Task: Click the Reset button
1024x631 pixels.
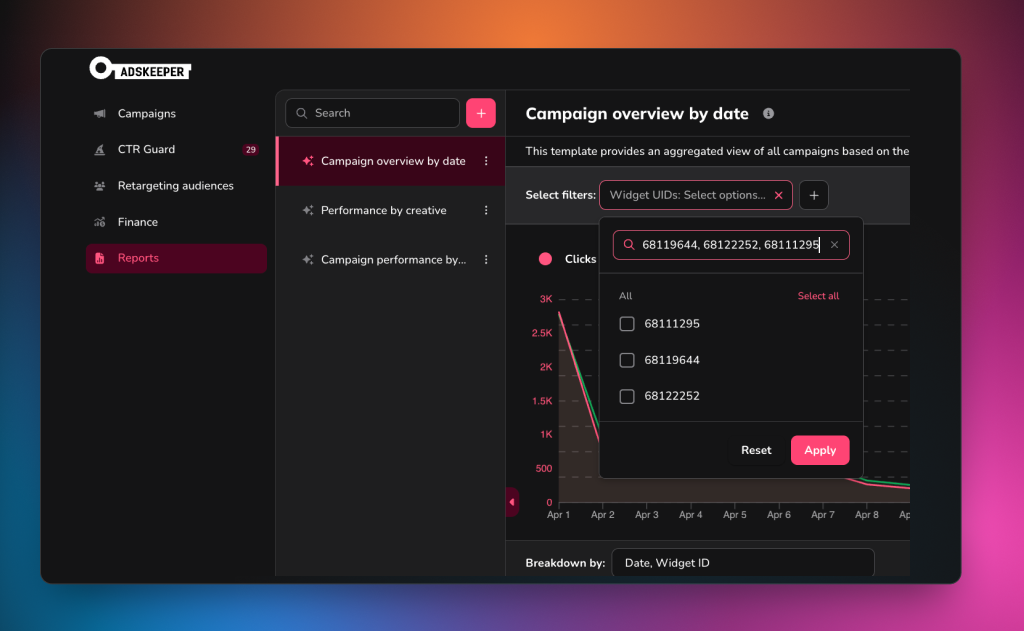Action: pos(756,450)
